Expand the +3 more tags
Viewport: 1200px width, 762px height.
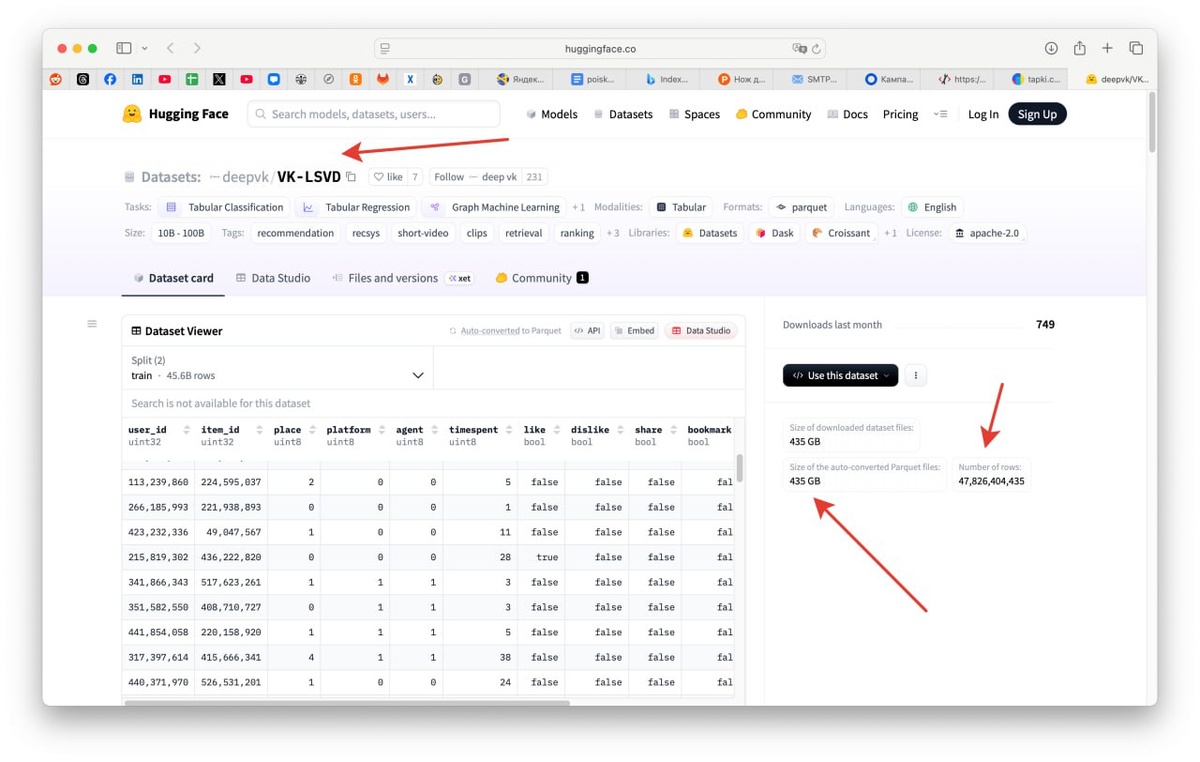pos(613,233)
